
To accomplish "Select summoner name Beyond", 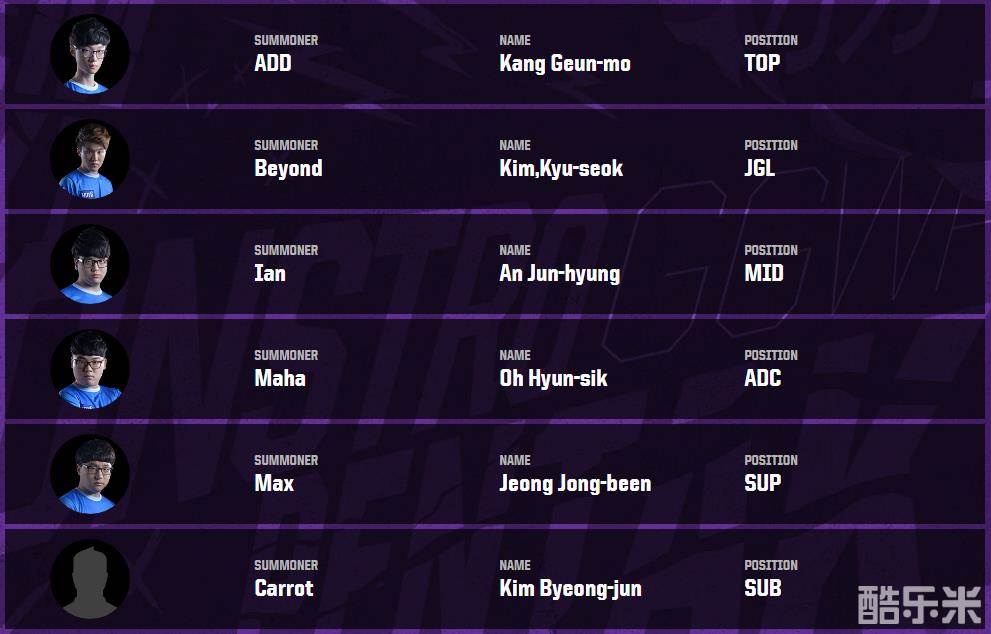I will tap(288, 169).
